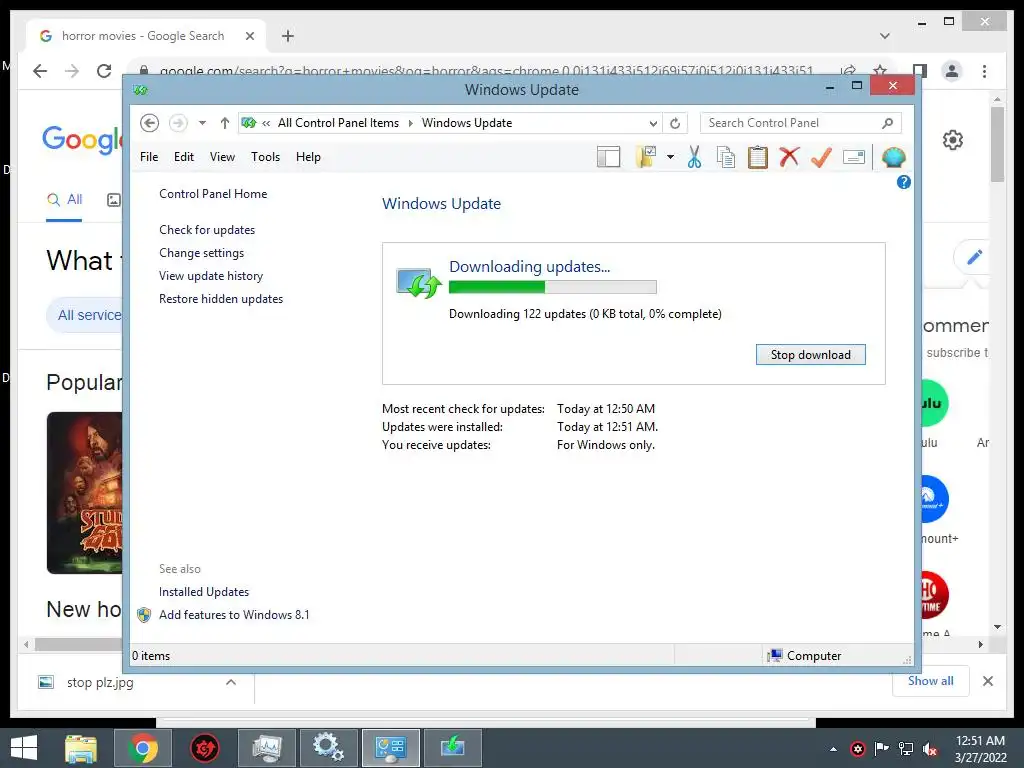Click the shell globe toolbar icon

[893, 157]
